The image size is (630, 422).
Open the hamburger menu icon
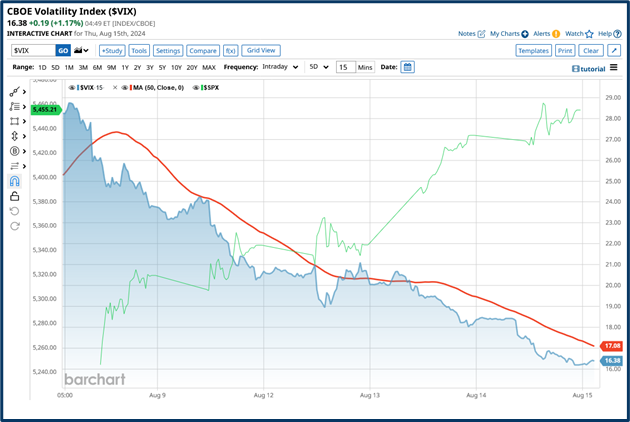[x=614, y=68]
